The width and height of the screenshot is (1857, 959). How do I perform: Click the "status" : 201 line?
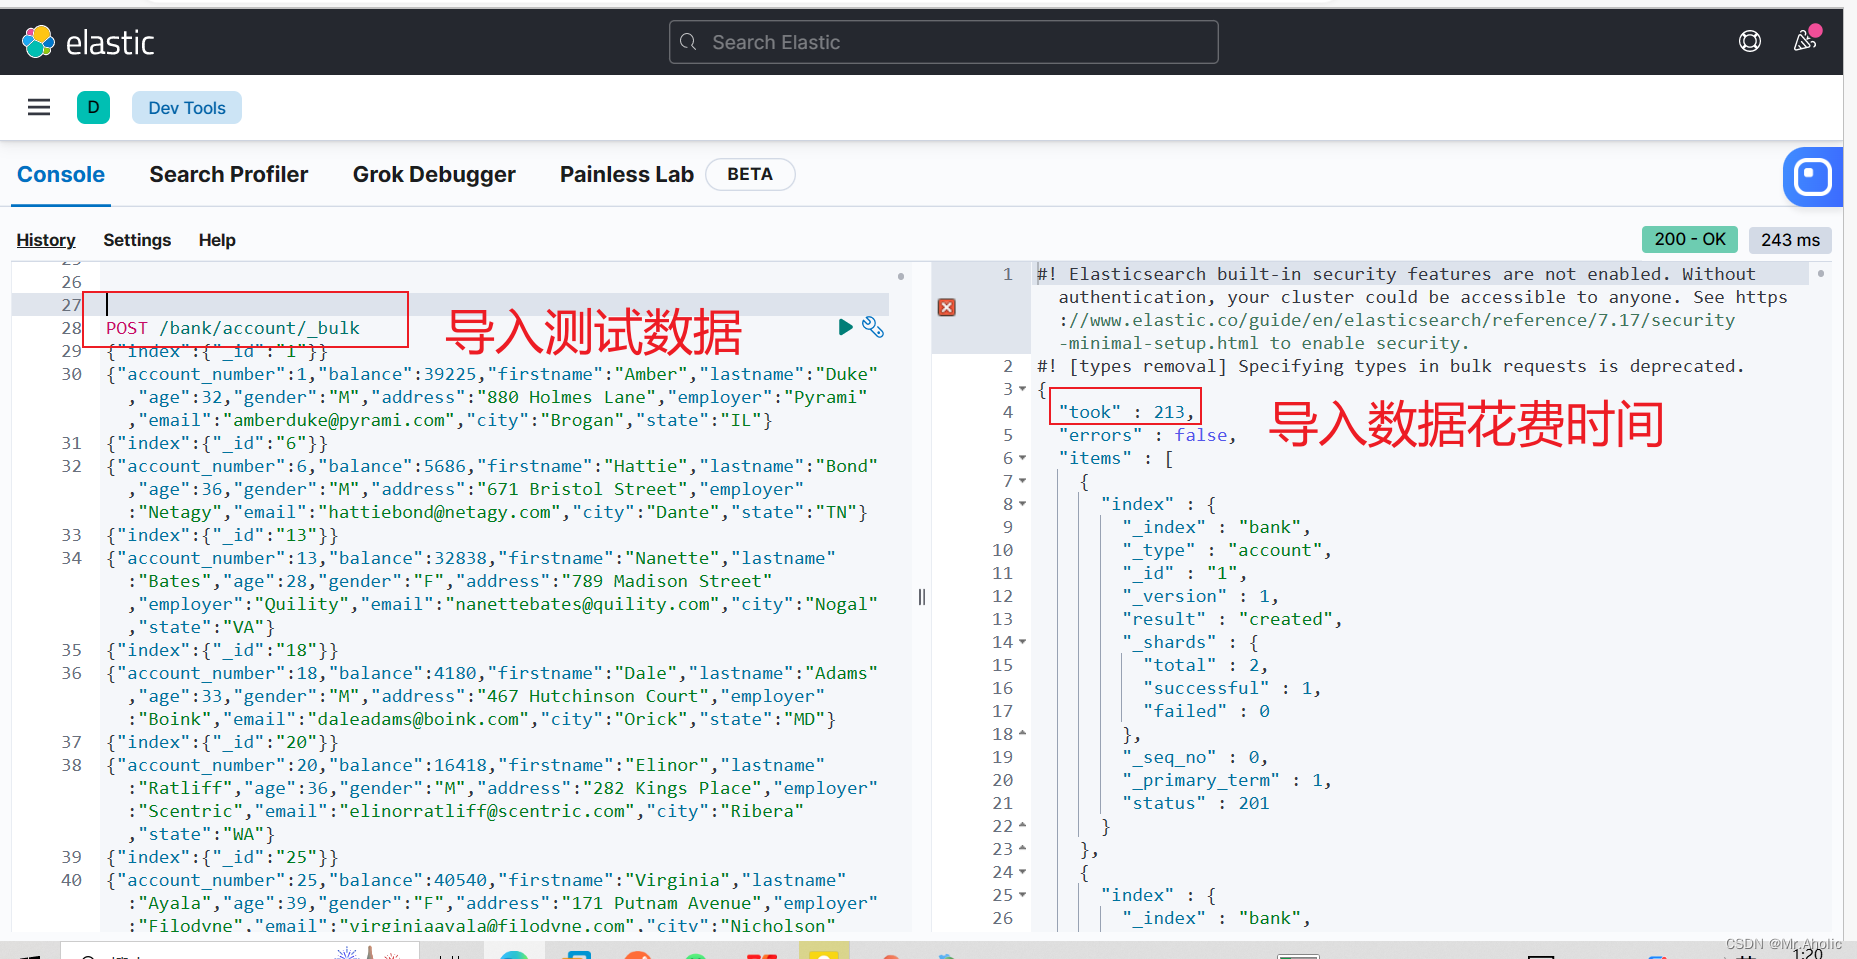(1196, 803)
